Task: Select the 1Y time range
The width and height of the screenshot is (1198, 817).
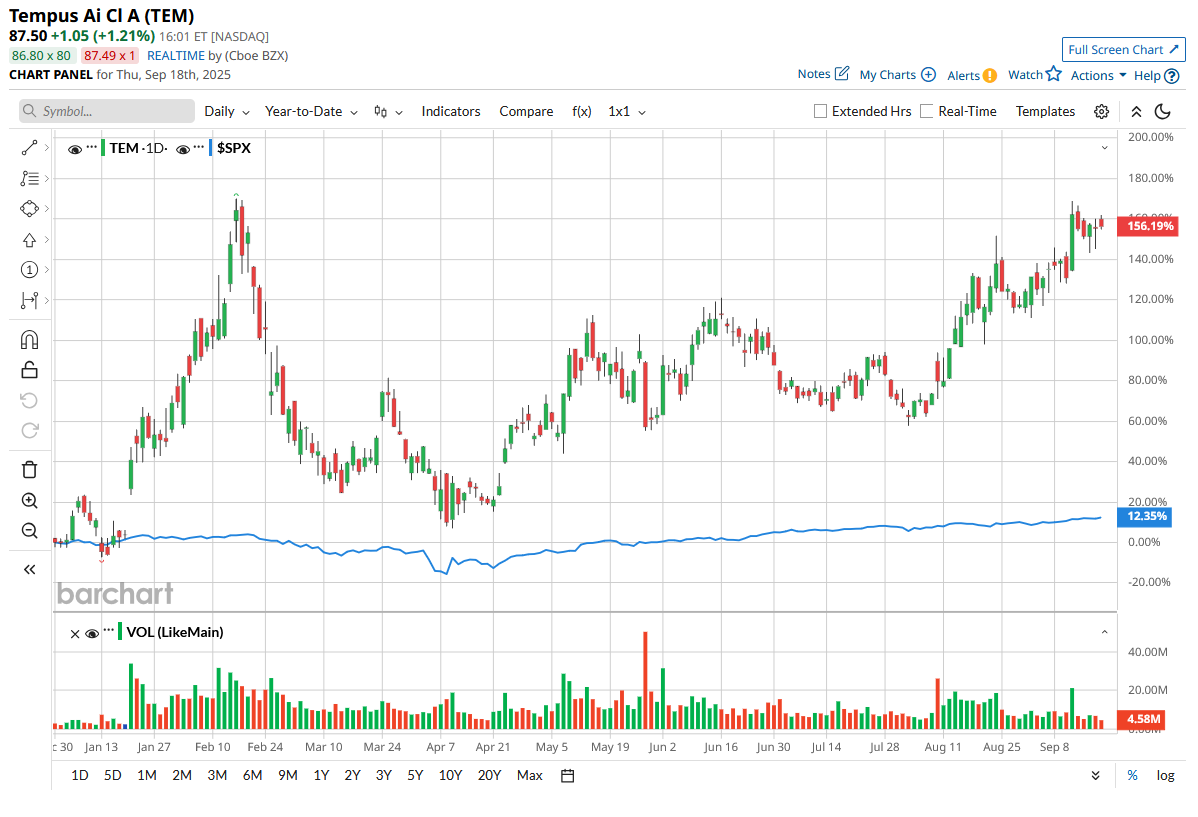Action: point(321,776)
